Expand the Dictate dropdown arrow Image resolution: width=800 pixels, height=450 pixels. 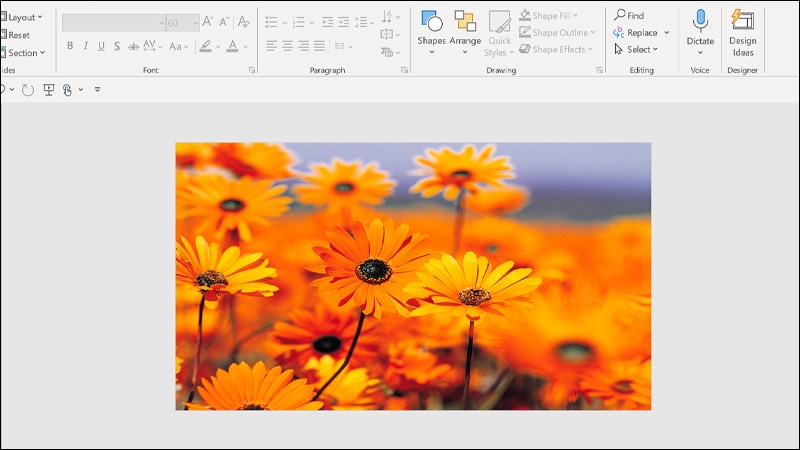tap(700, 53)
